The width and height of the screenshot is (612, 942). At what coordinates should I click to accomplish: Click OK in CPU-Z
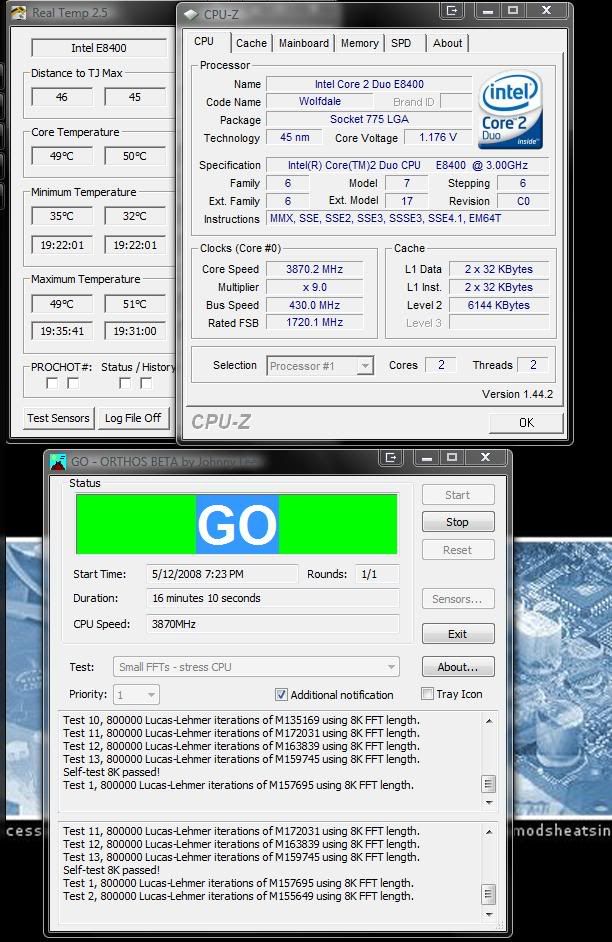point(526,423)
